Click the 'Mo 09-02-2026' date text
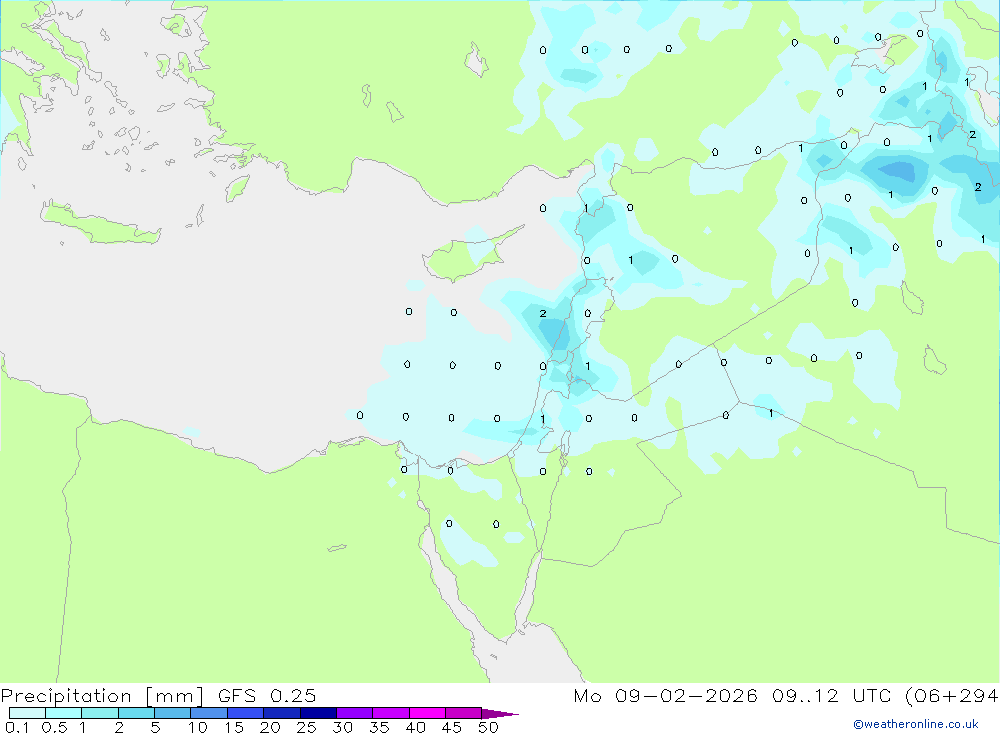This screenshot has width=1000, height=733. (x=665, y=695)
